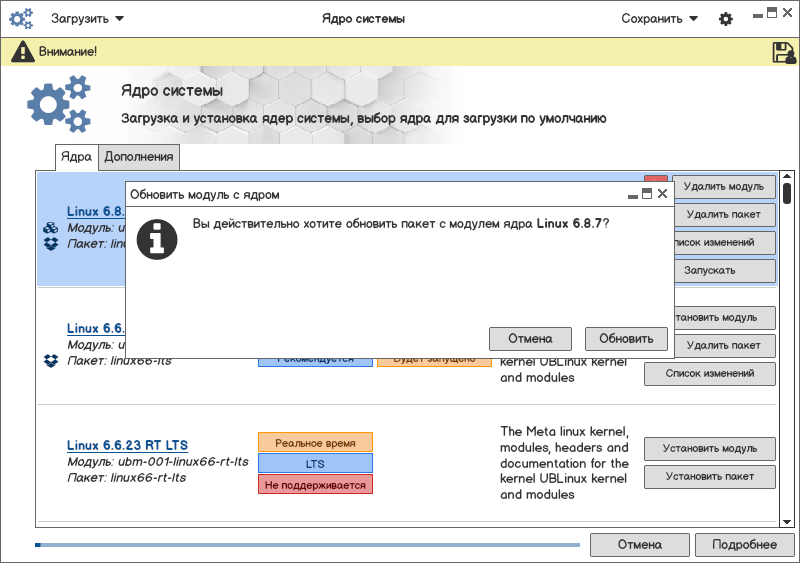Screen dimensions: 800x563
Task: Click the blue LTS tag
Action: click(x=315, y=463)
